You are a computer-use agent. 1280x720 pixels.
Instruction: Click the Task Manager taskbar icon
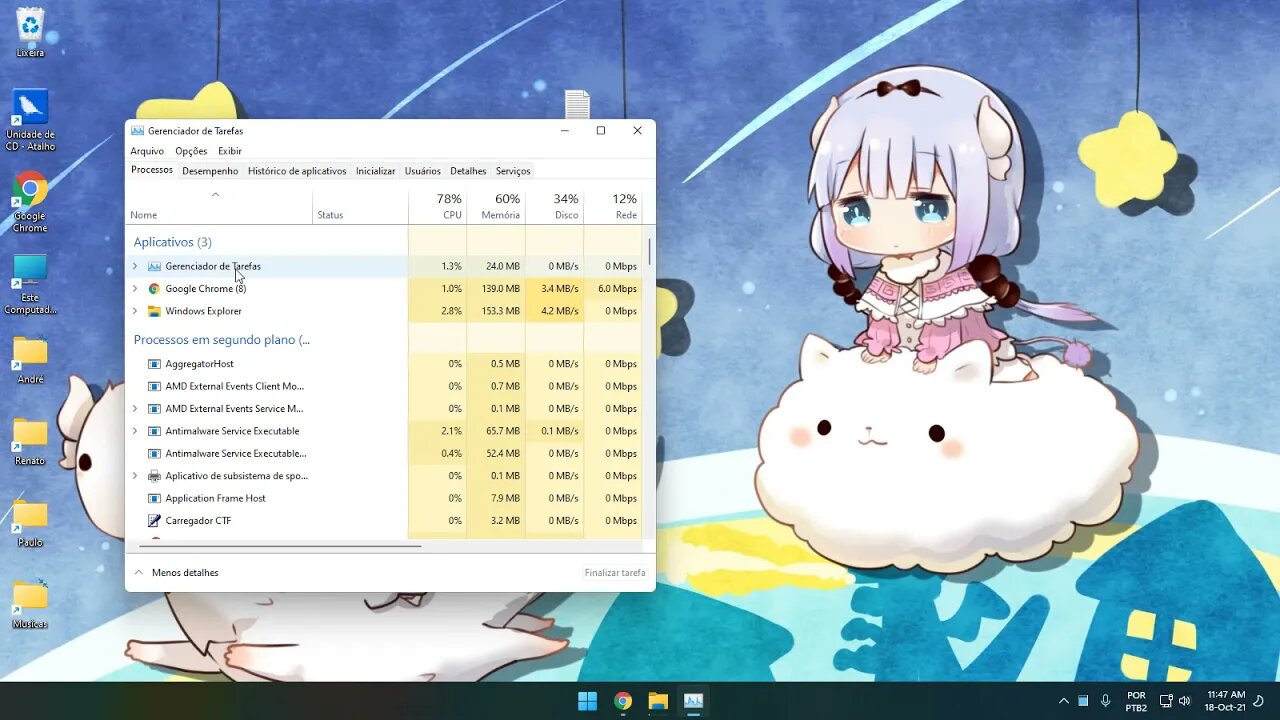693,701
